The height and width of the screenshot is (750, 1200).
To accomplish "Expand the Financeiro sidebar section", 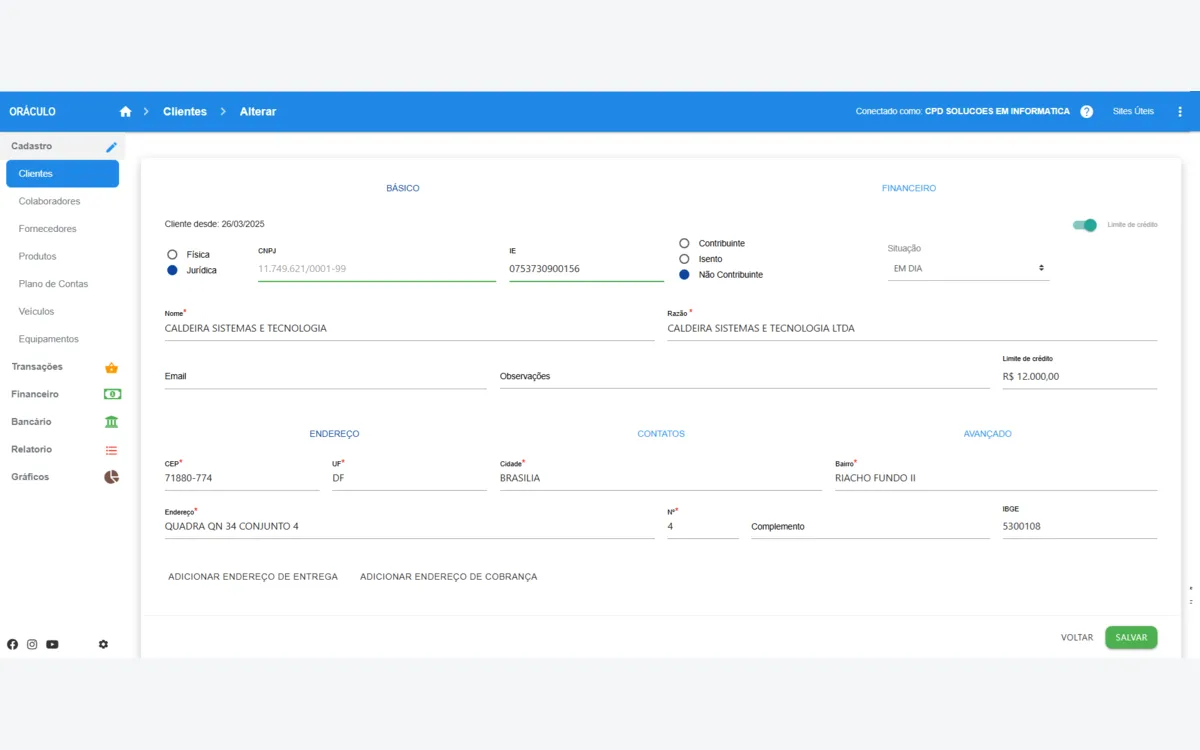I will point(62,394).
